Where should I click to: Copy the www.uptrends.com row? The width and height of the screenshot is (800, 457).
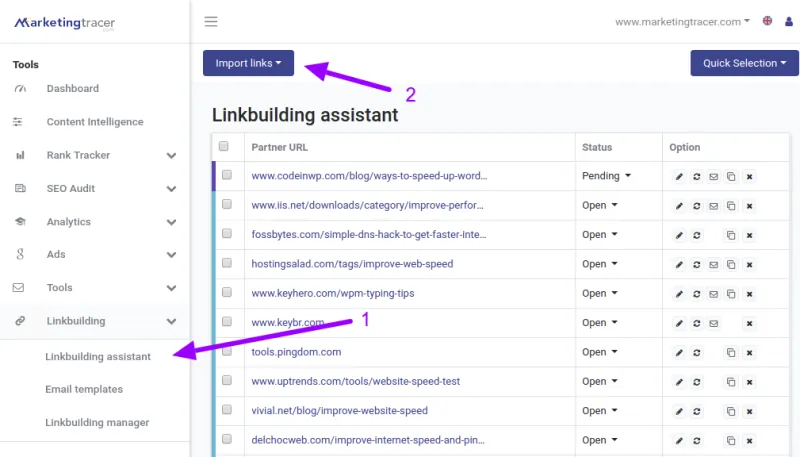[x=731, y=382]
